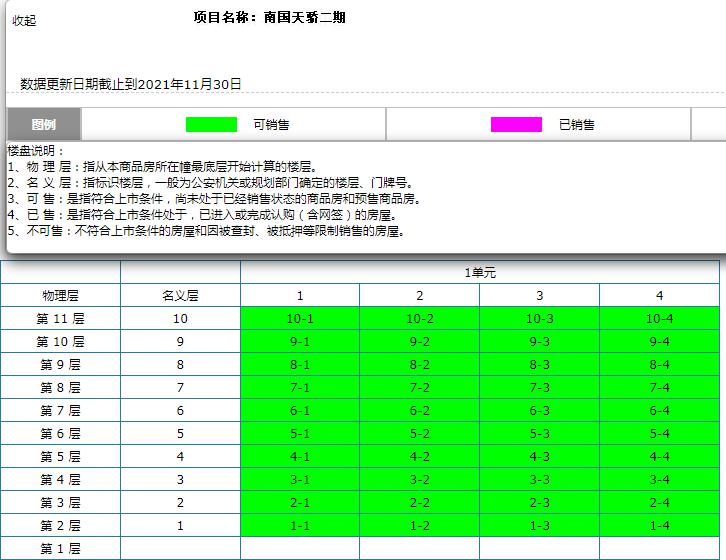This screenshot has height=560, width=726.
Task: View details for room 6-1
Action: (300, 410)
